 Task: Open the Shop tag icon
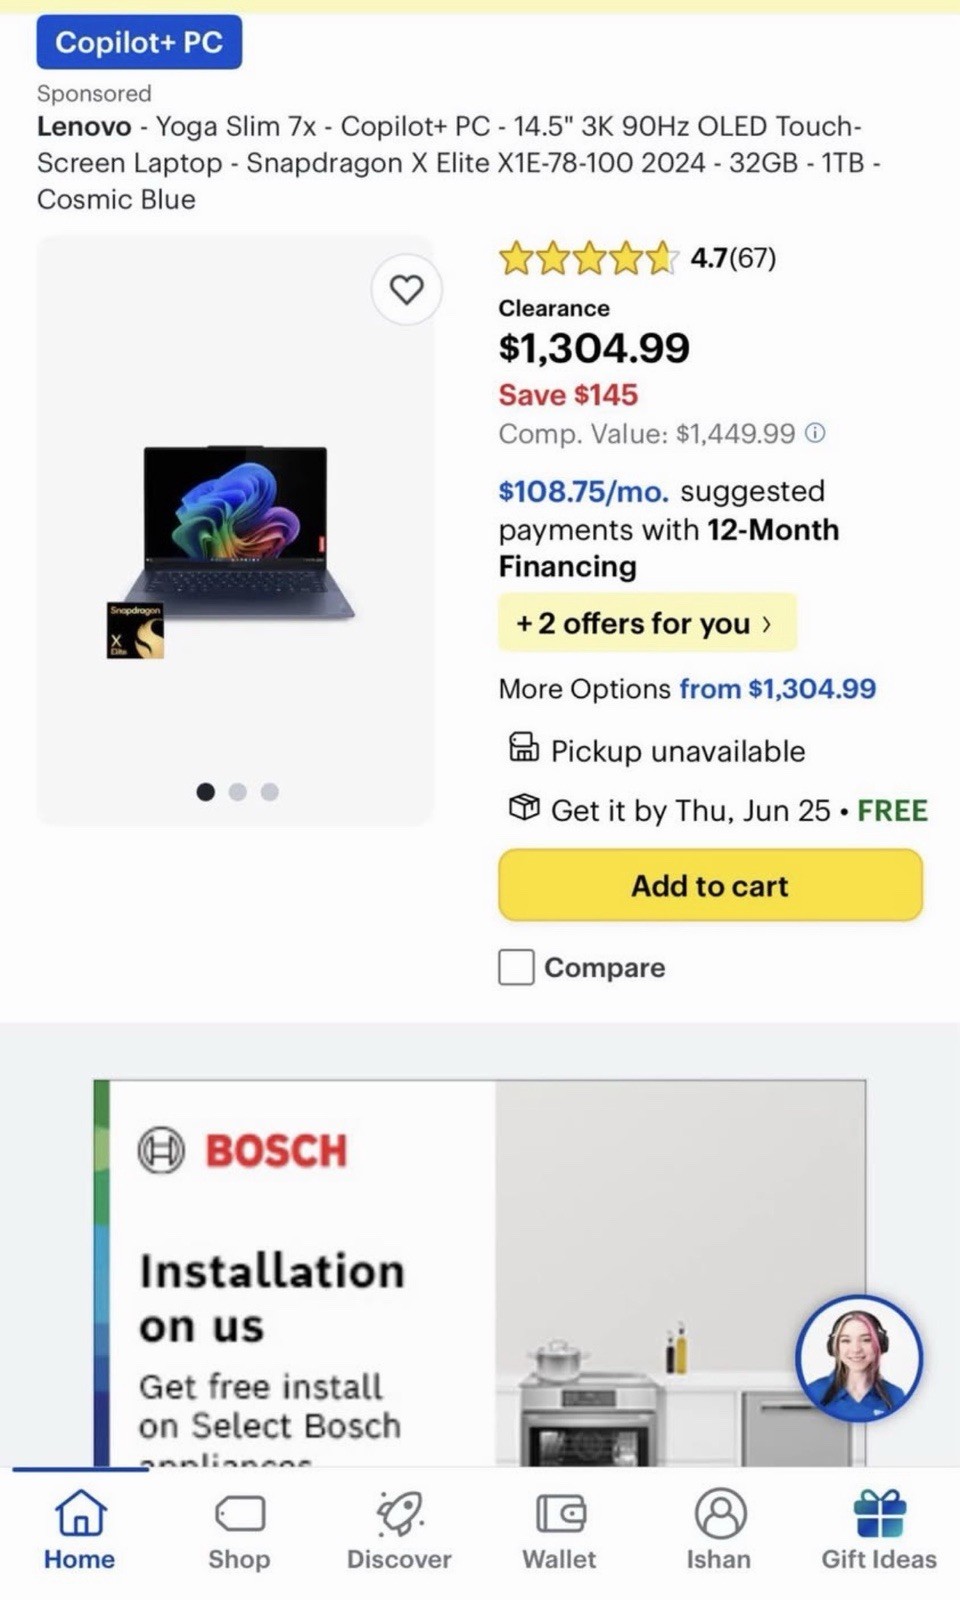coord(239,1514)
